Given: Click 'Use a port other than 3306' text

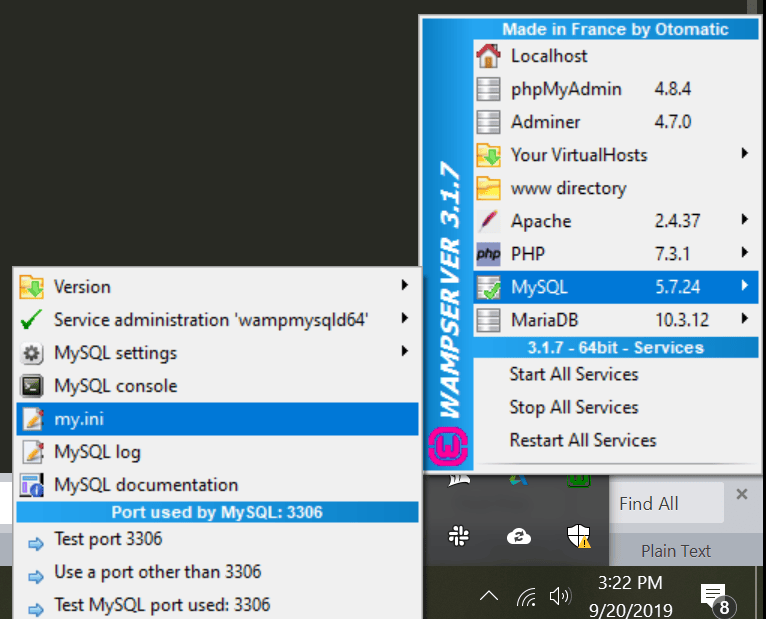Looking at the screenshot, I should click(x=157, y=572).
